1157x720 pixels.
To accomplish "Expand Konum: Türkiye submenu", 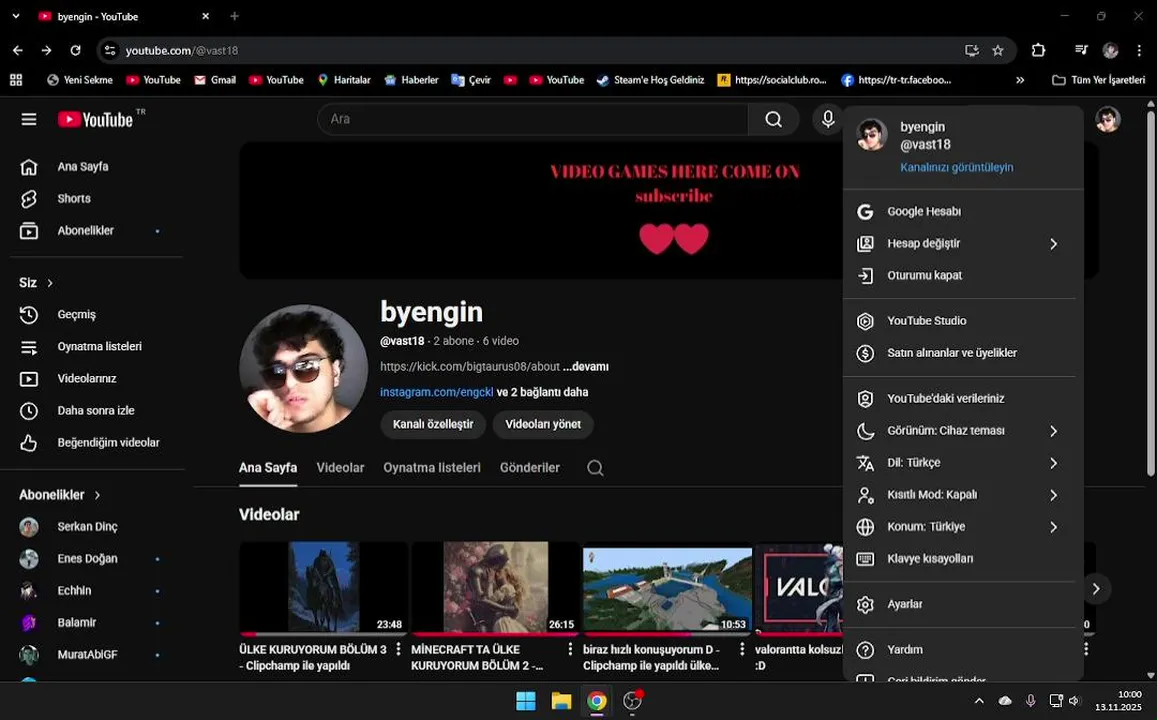I will pyautogui.click(x=963, y=527).
